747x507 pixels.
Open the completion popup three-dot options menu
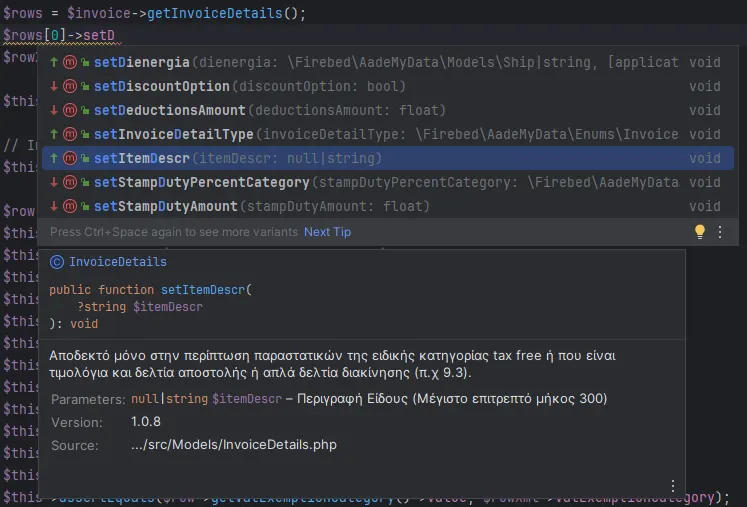pyautogui.click(x=720, y=231)
